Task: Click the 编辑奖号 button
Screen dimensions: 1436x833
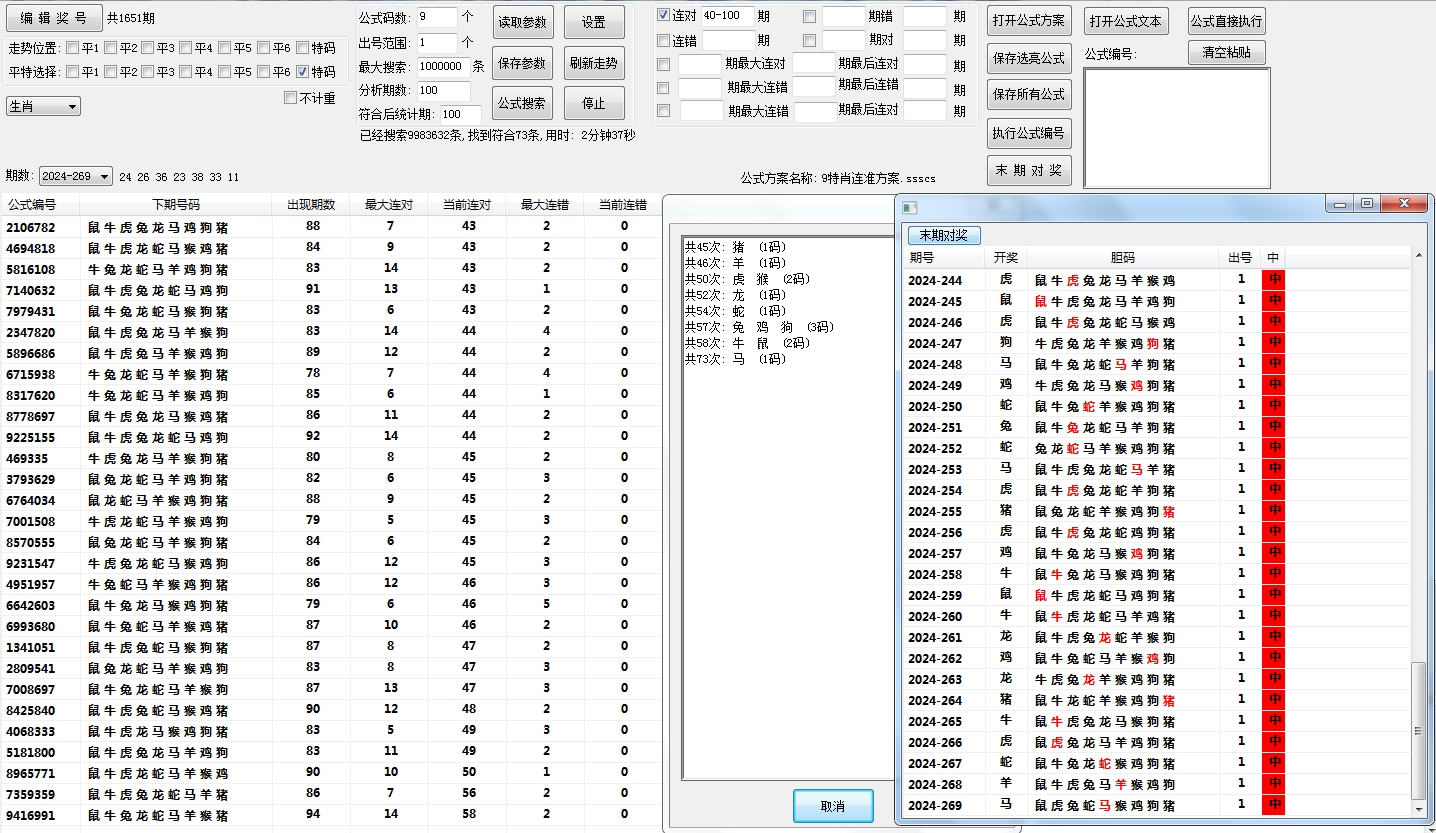Action: 54,18
